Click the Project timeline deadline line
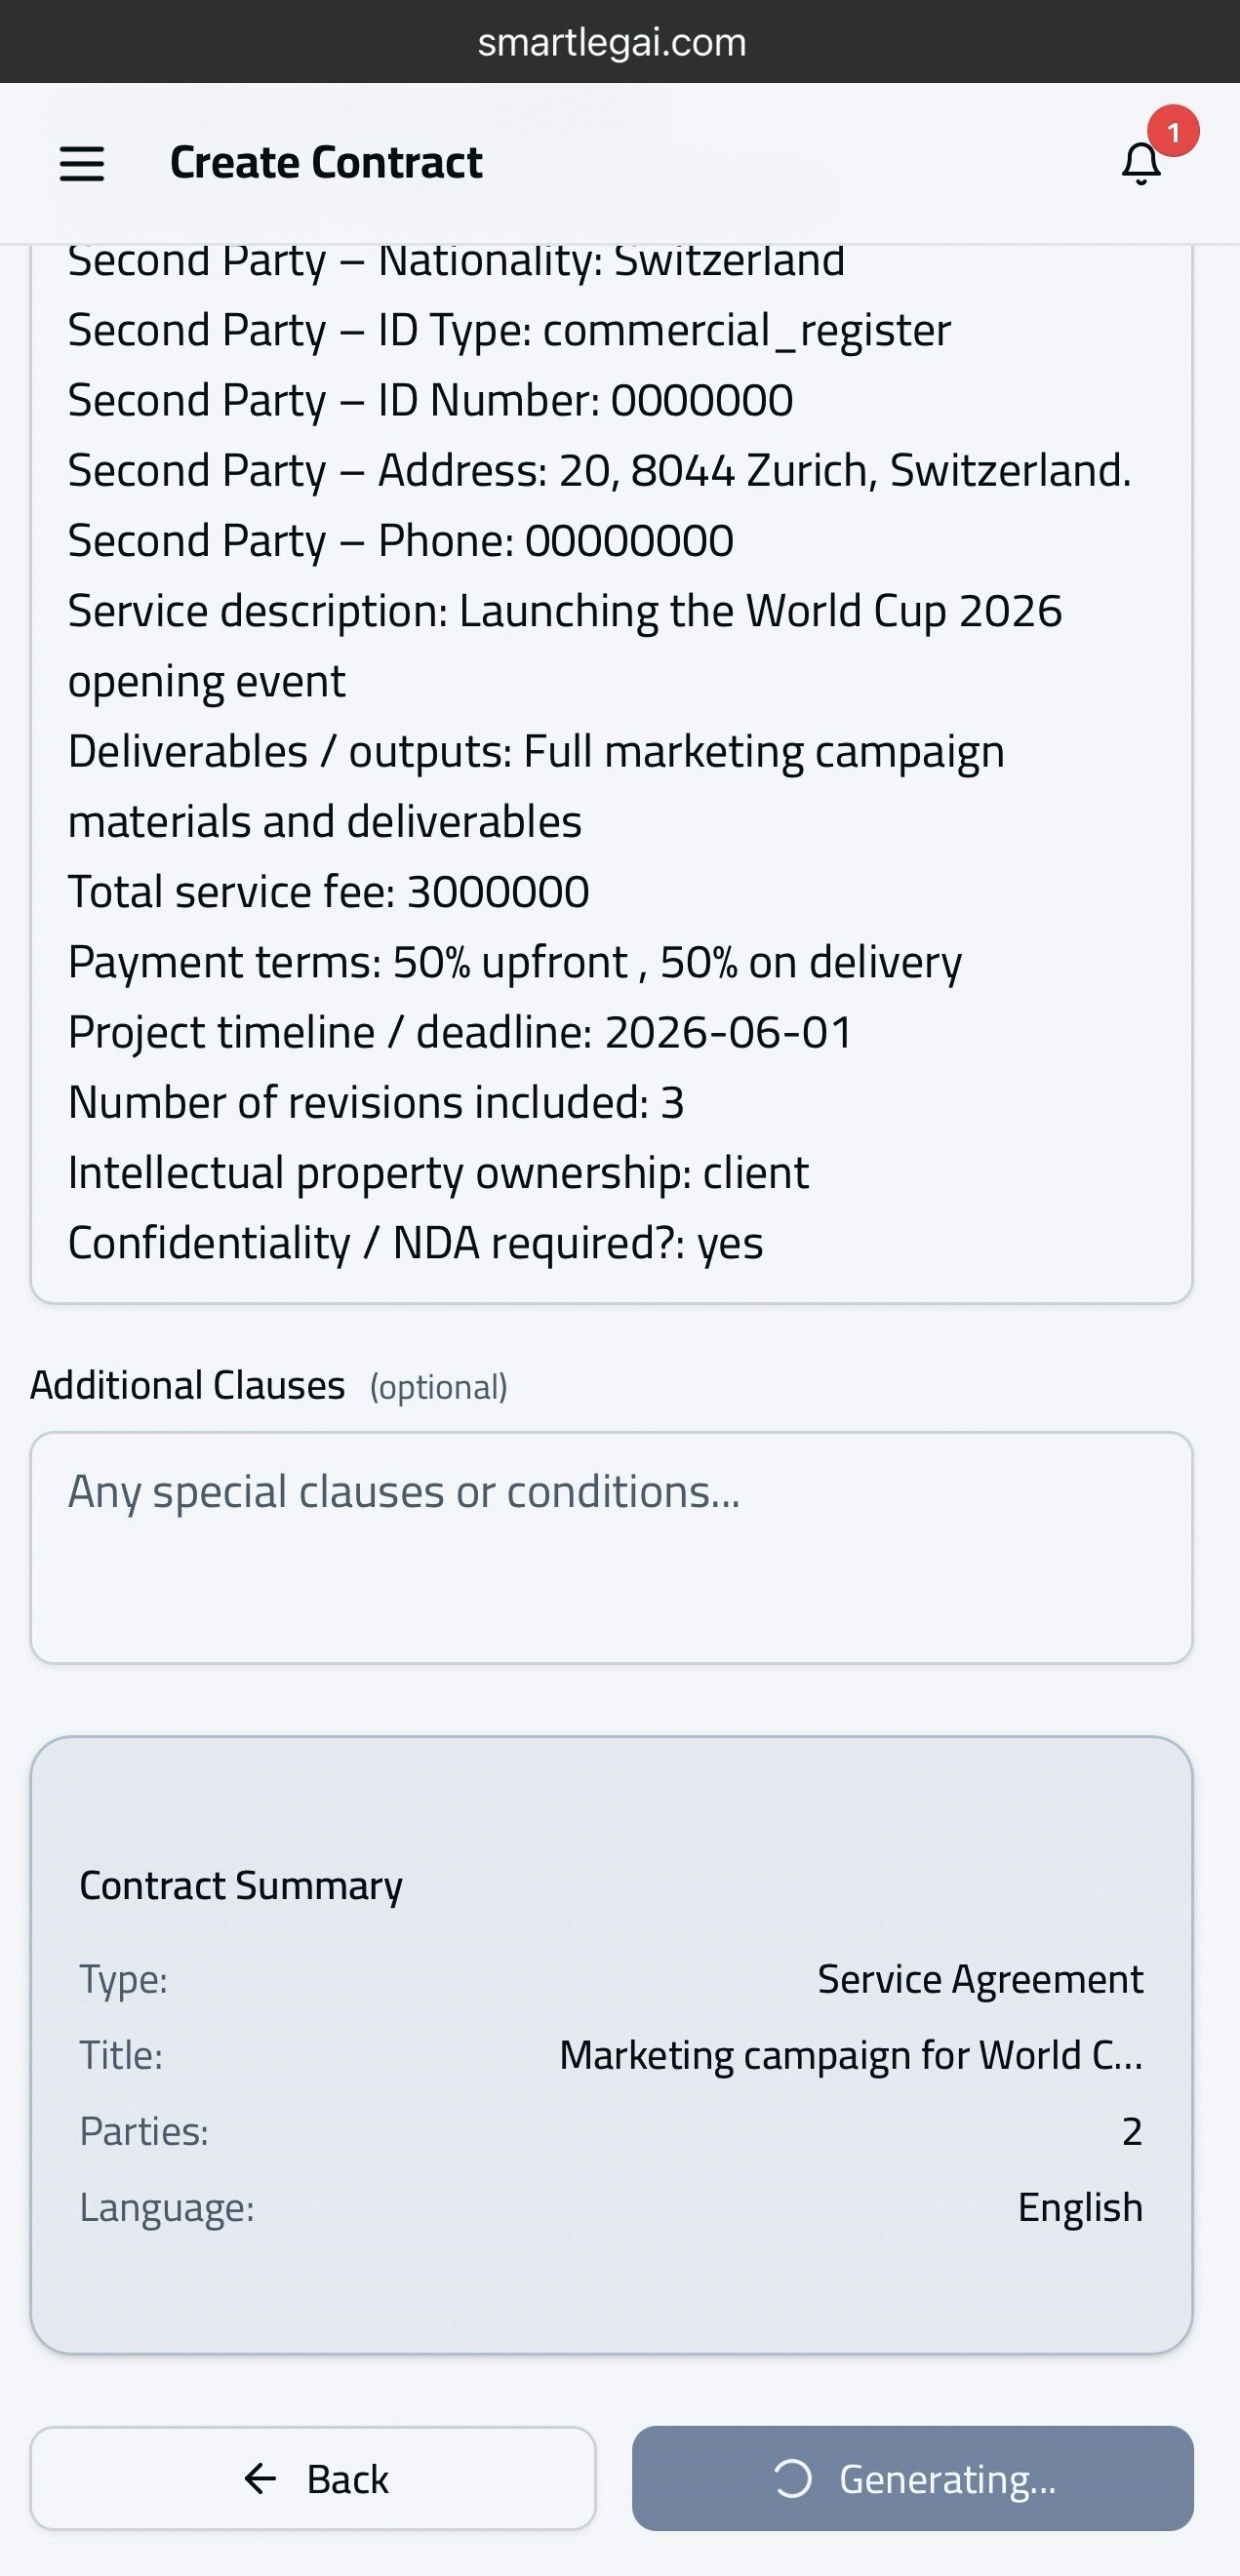The image size is (1240, 2576). click(x=459, y=1032)
